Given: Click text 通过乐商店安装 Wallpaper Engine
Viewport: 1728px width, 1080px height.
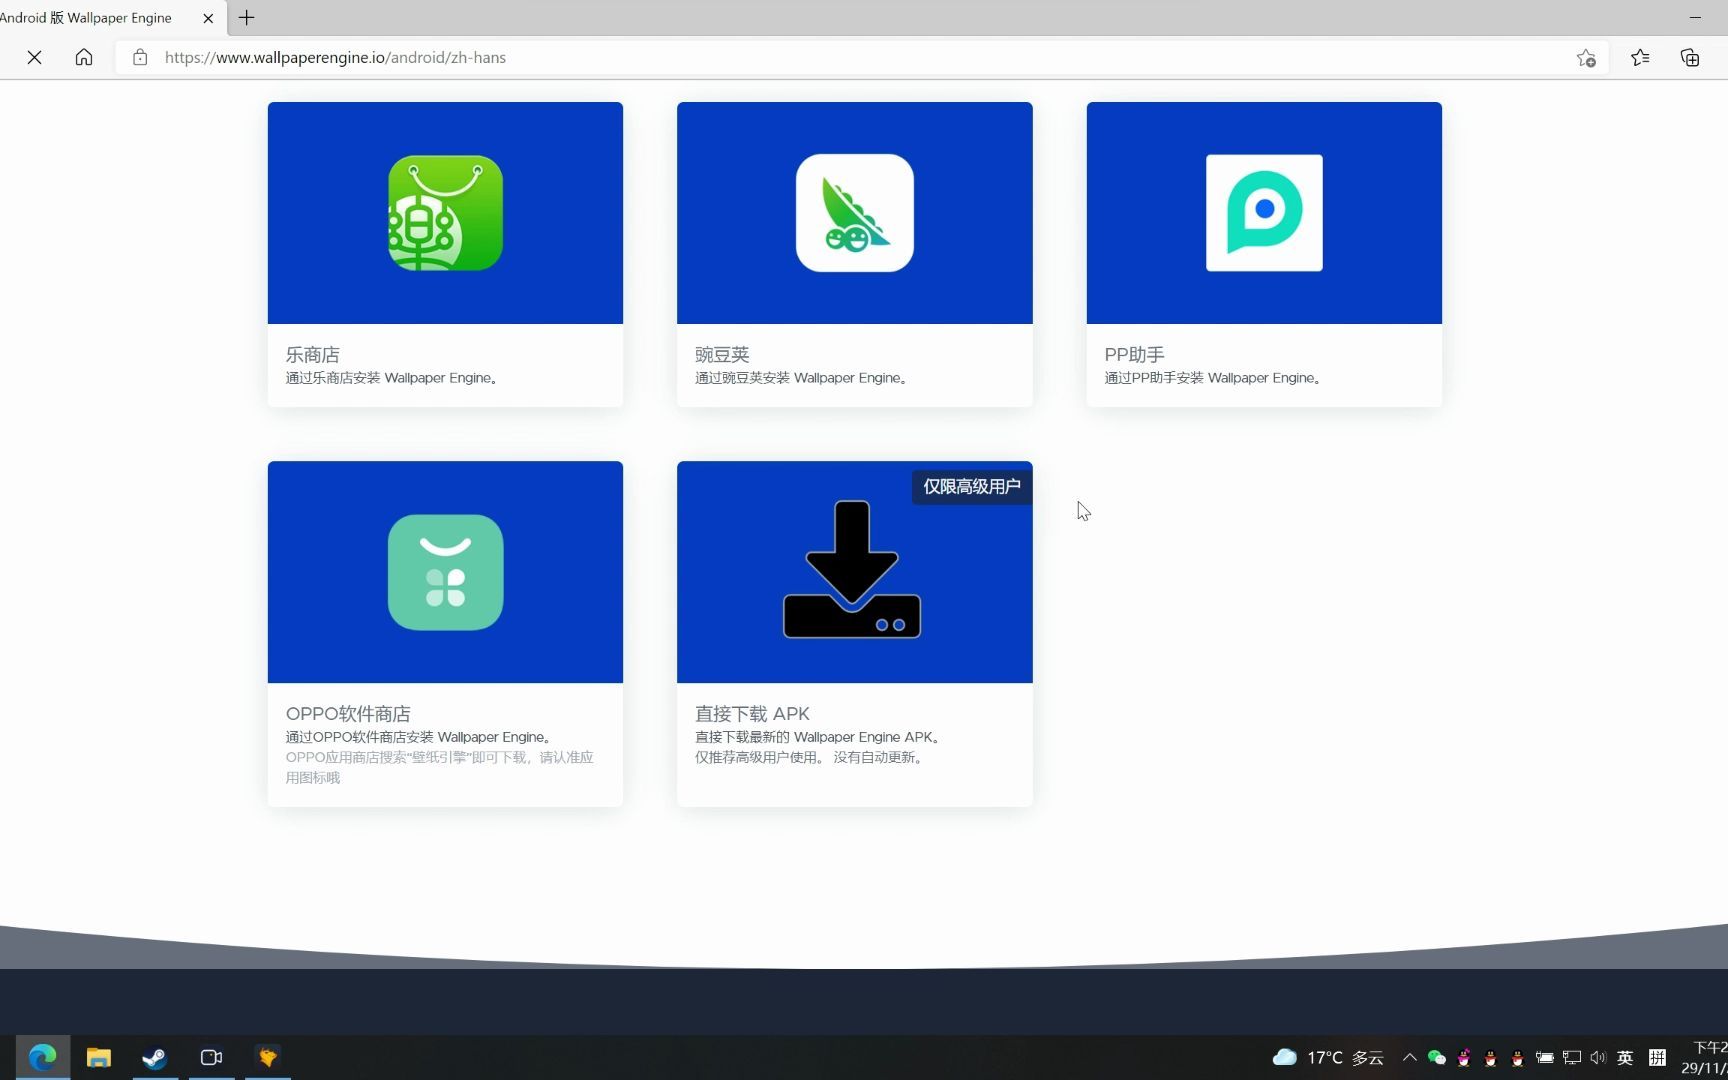Looking at the screenshot, I should [392, 378].
